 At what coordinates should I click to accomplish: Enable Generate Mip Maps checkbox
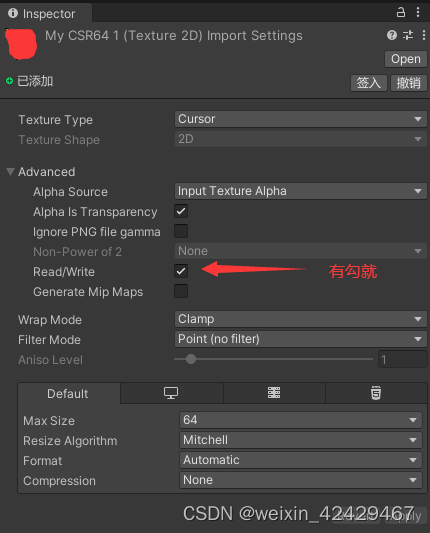181,291
